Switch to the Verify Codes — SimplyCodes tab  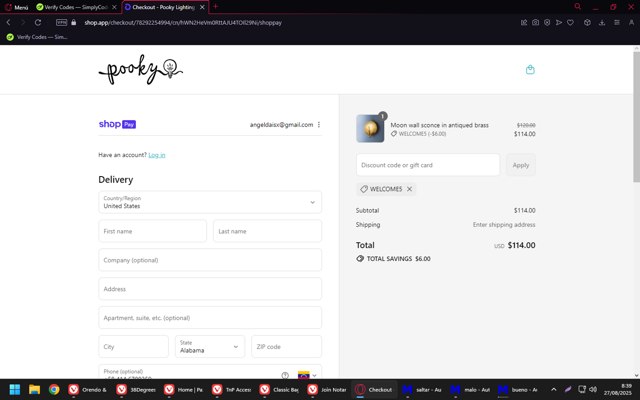(x=72, y=7)
